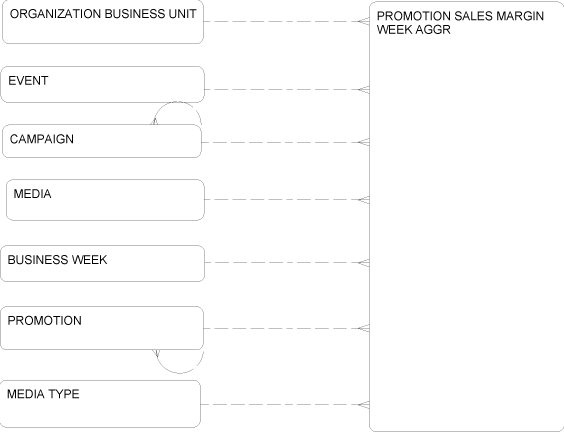Select crow's foot connector from ORGANIZATION BUSINESS UNIT

point(364,21)
